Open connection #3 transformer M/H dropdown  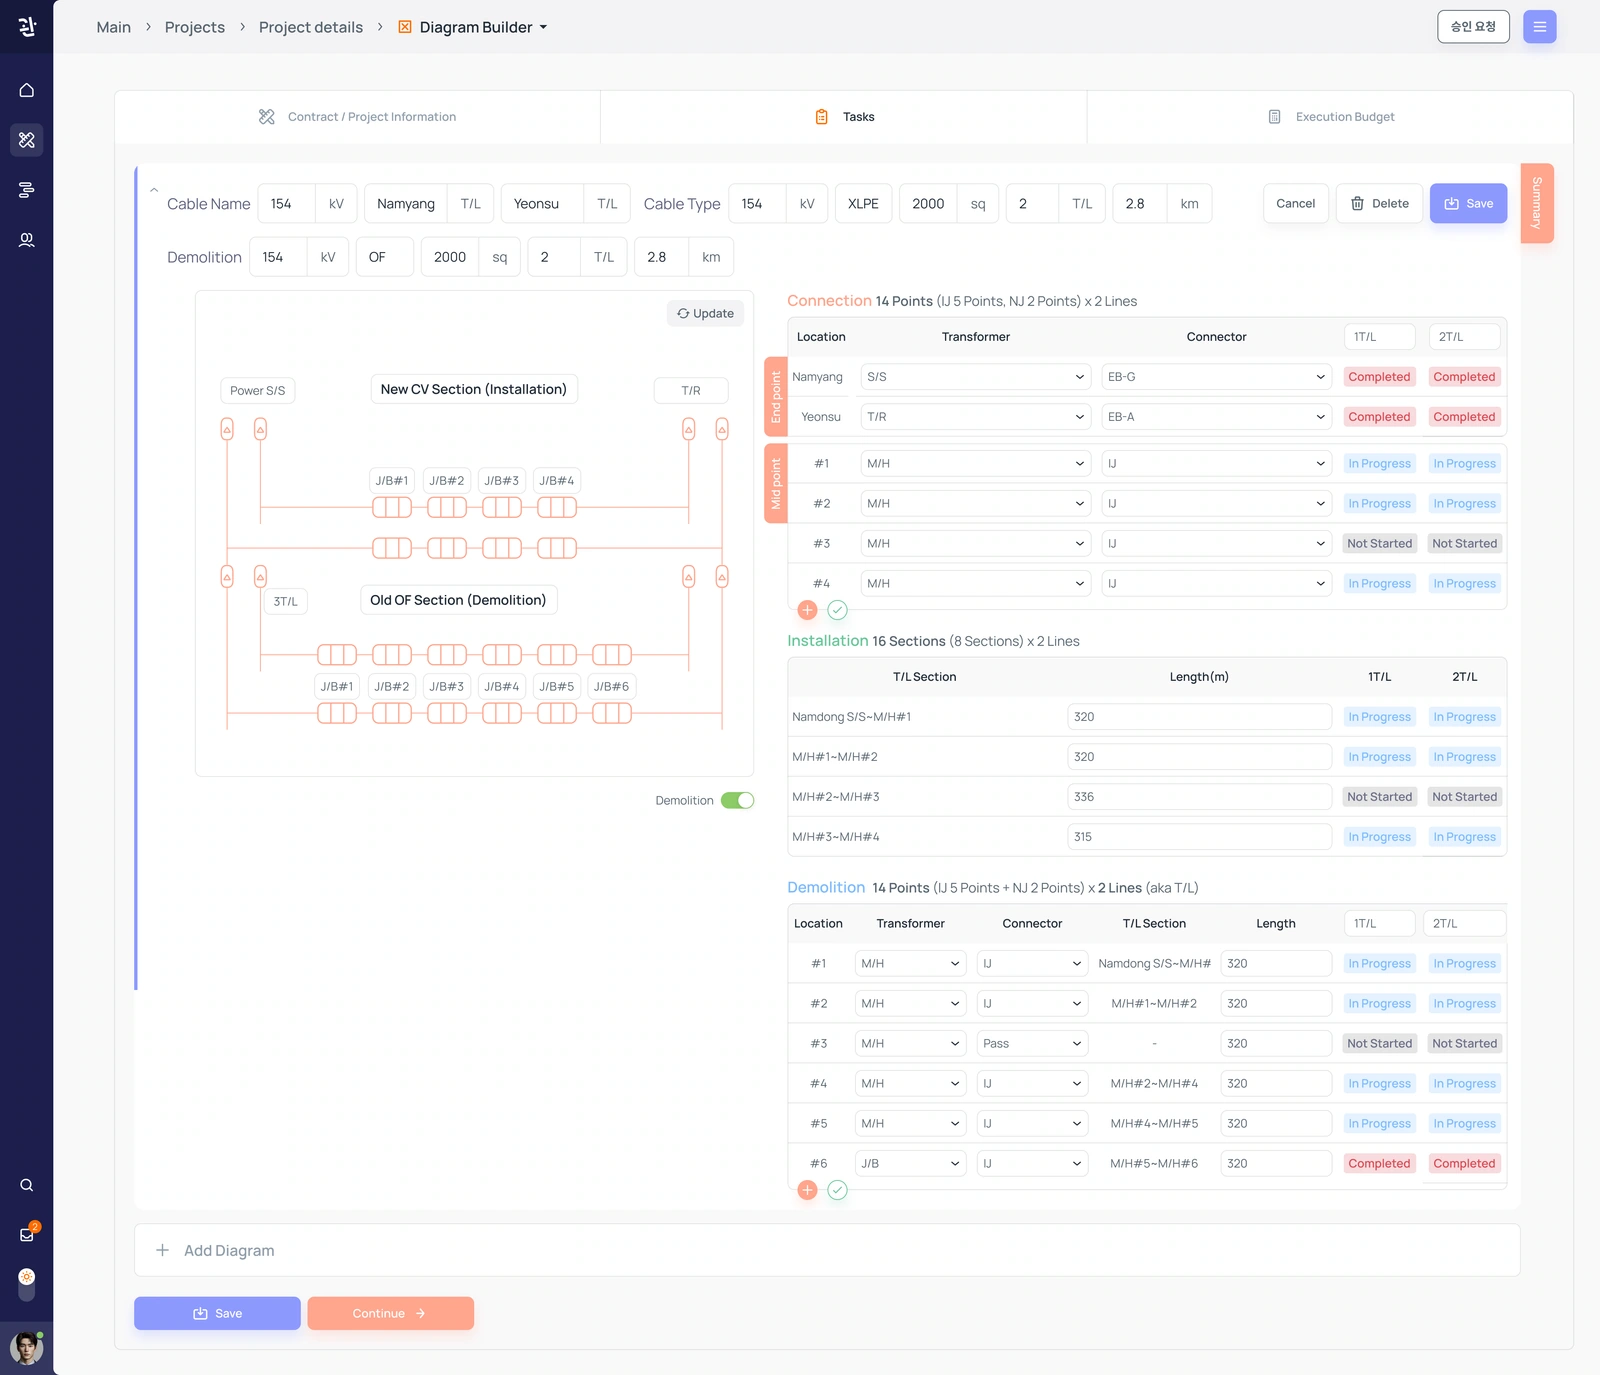[975, 544]
